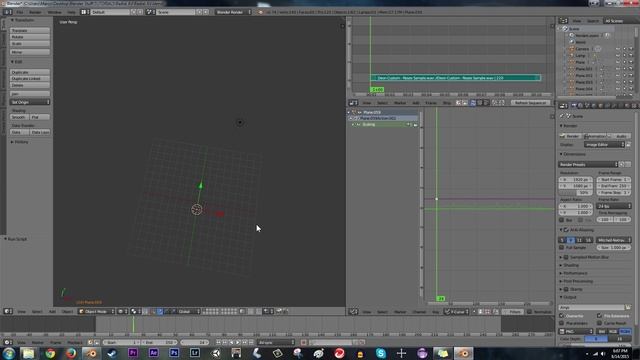The width and height of the screenshot is (640, 360).
Task: Open the Object Mode dropdown in the 3D view header
Action: (x=96, y=311)
